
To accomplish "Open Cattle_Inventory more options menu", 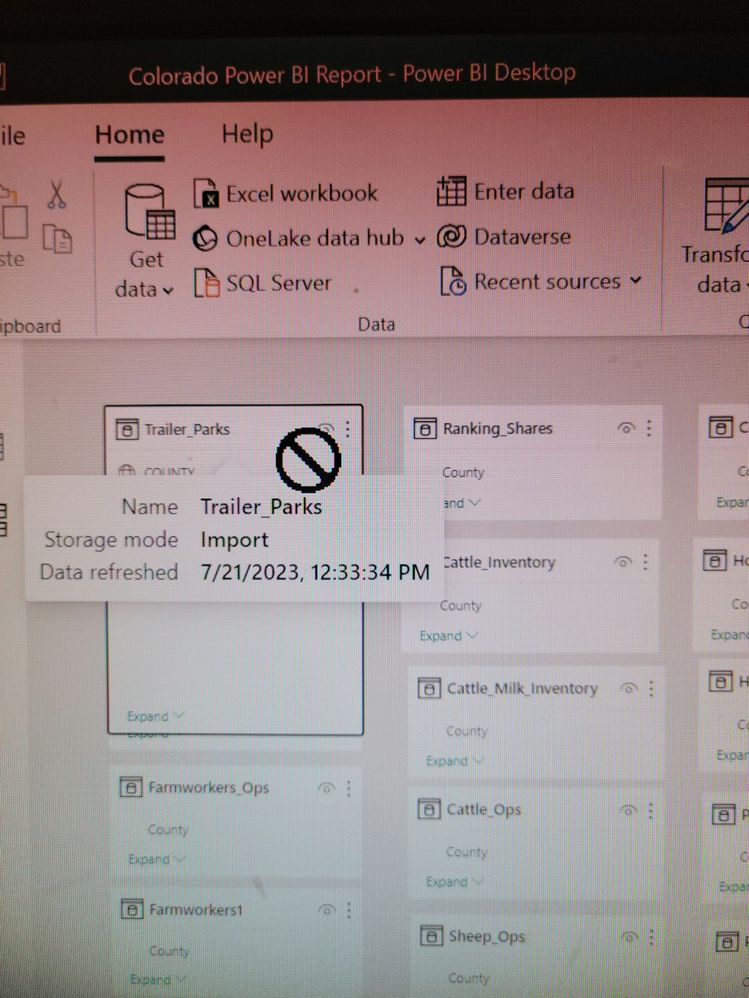I will [x=645, y=561].
